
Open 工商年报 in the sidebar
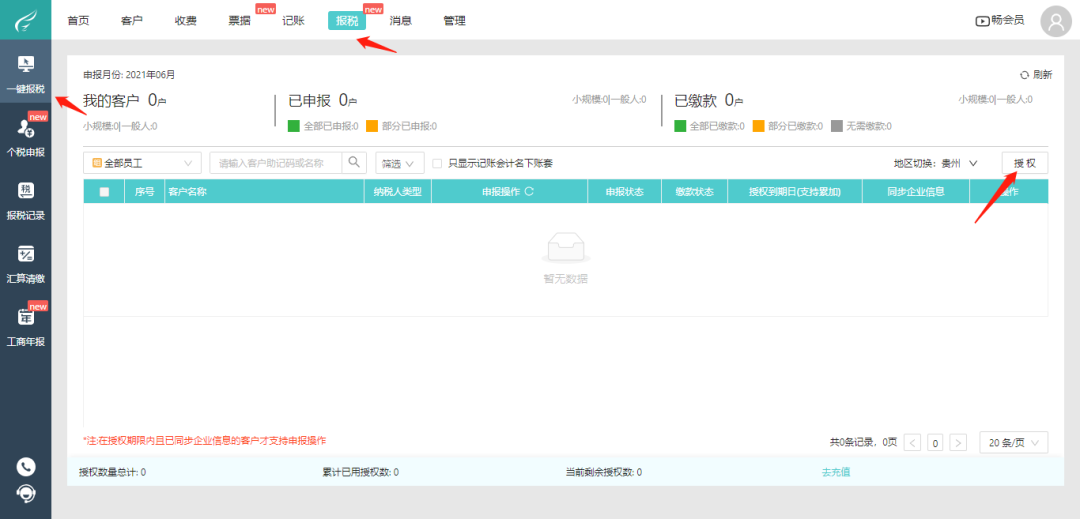pyautogui.click(x=25, y=326)
